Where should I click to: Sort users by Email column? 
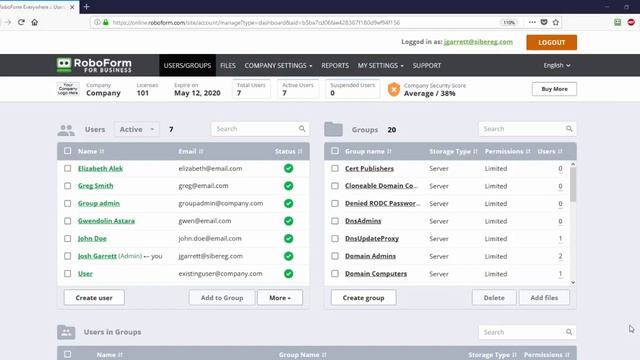(191, 151)
